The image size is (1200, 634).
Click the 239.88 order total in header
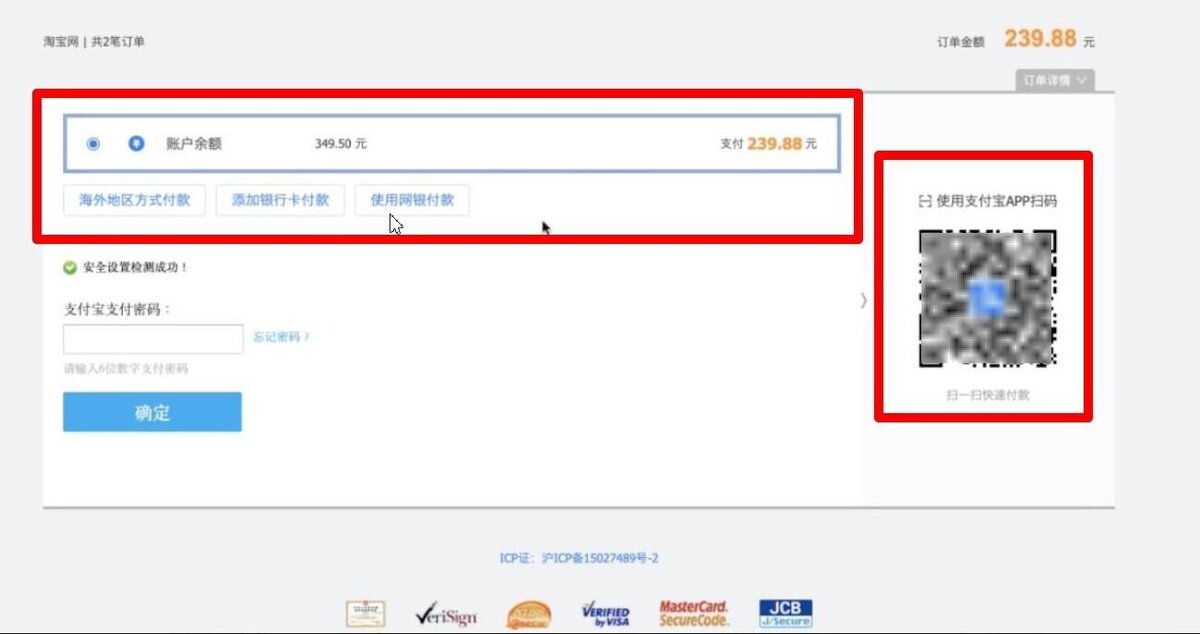pyautogui.click(x=1040, y=39)
